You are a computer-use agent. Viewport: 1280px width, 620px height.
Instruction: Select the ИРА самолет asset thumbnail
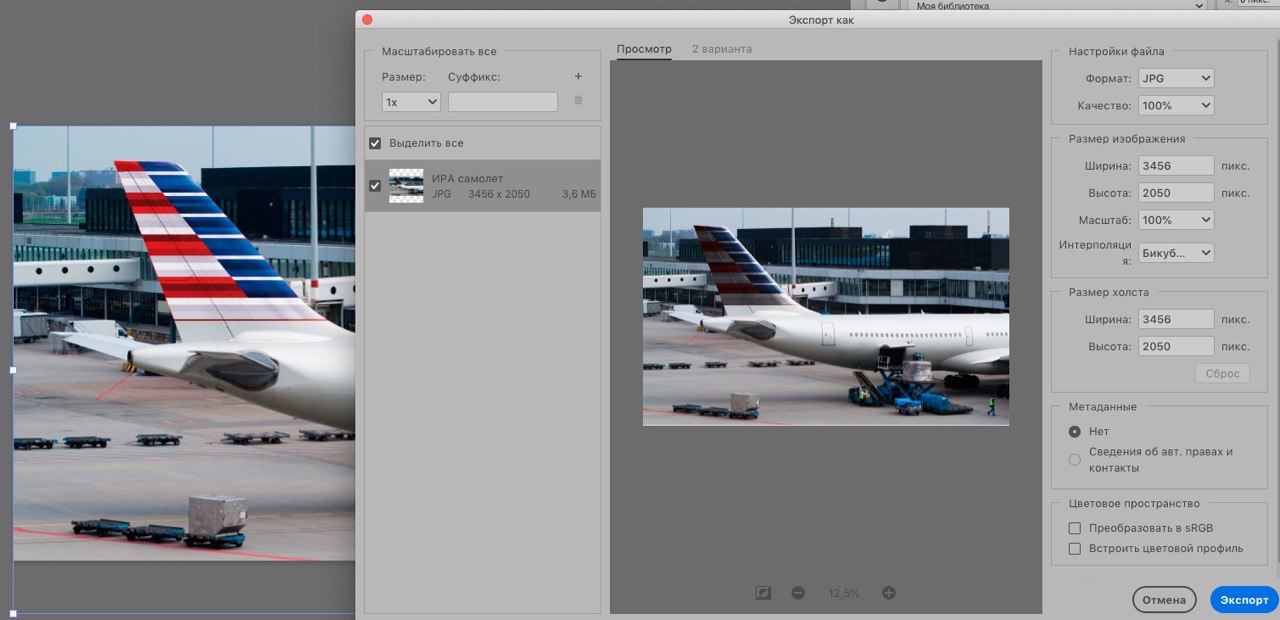click(x=406, y=186)
